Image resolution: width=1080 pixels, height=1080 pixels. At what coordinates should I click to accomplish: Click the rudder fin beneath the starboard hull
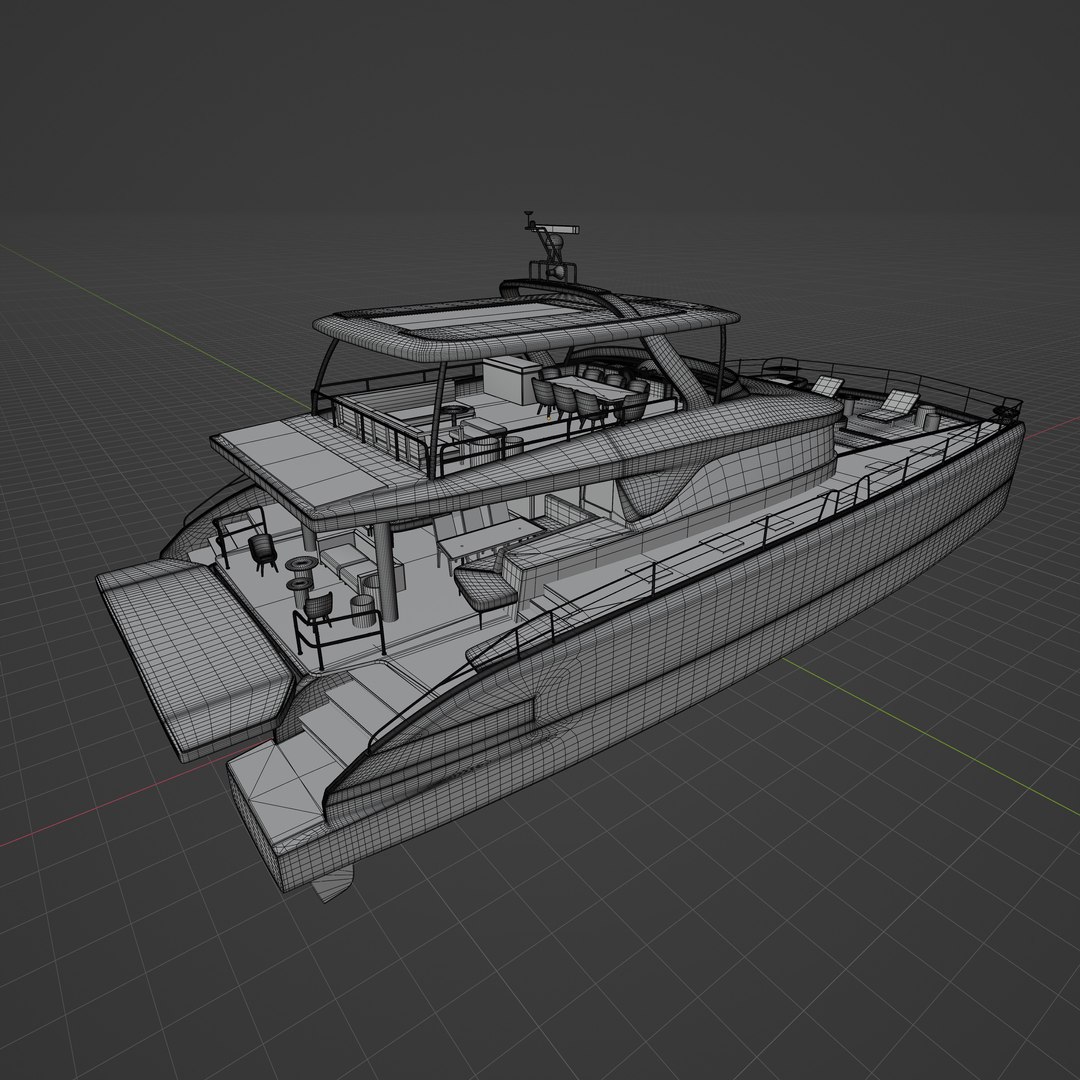point(332,884)
